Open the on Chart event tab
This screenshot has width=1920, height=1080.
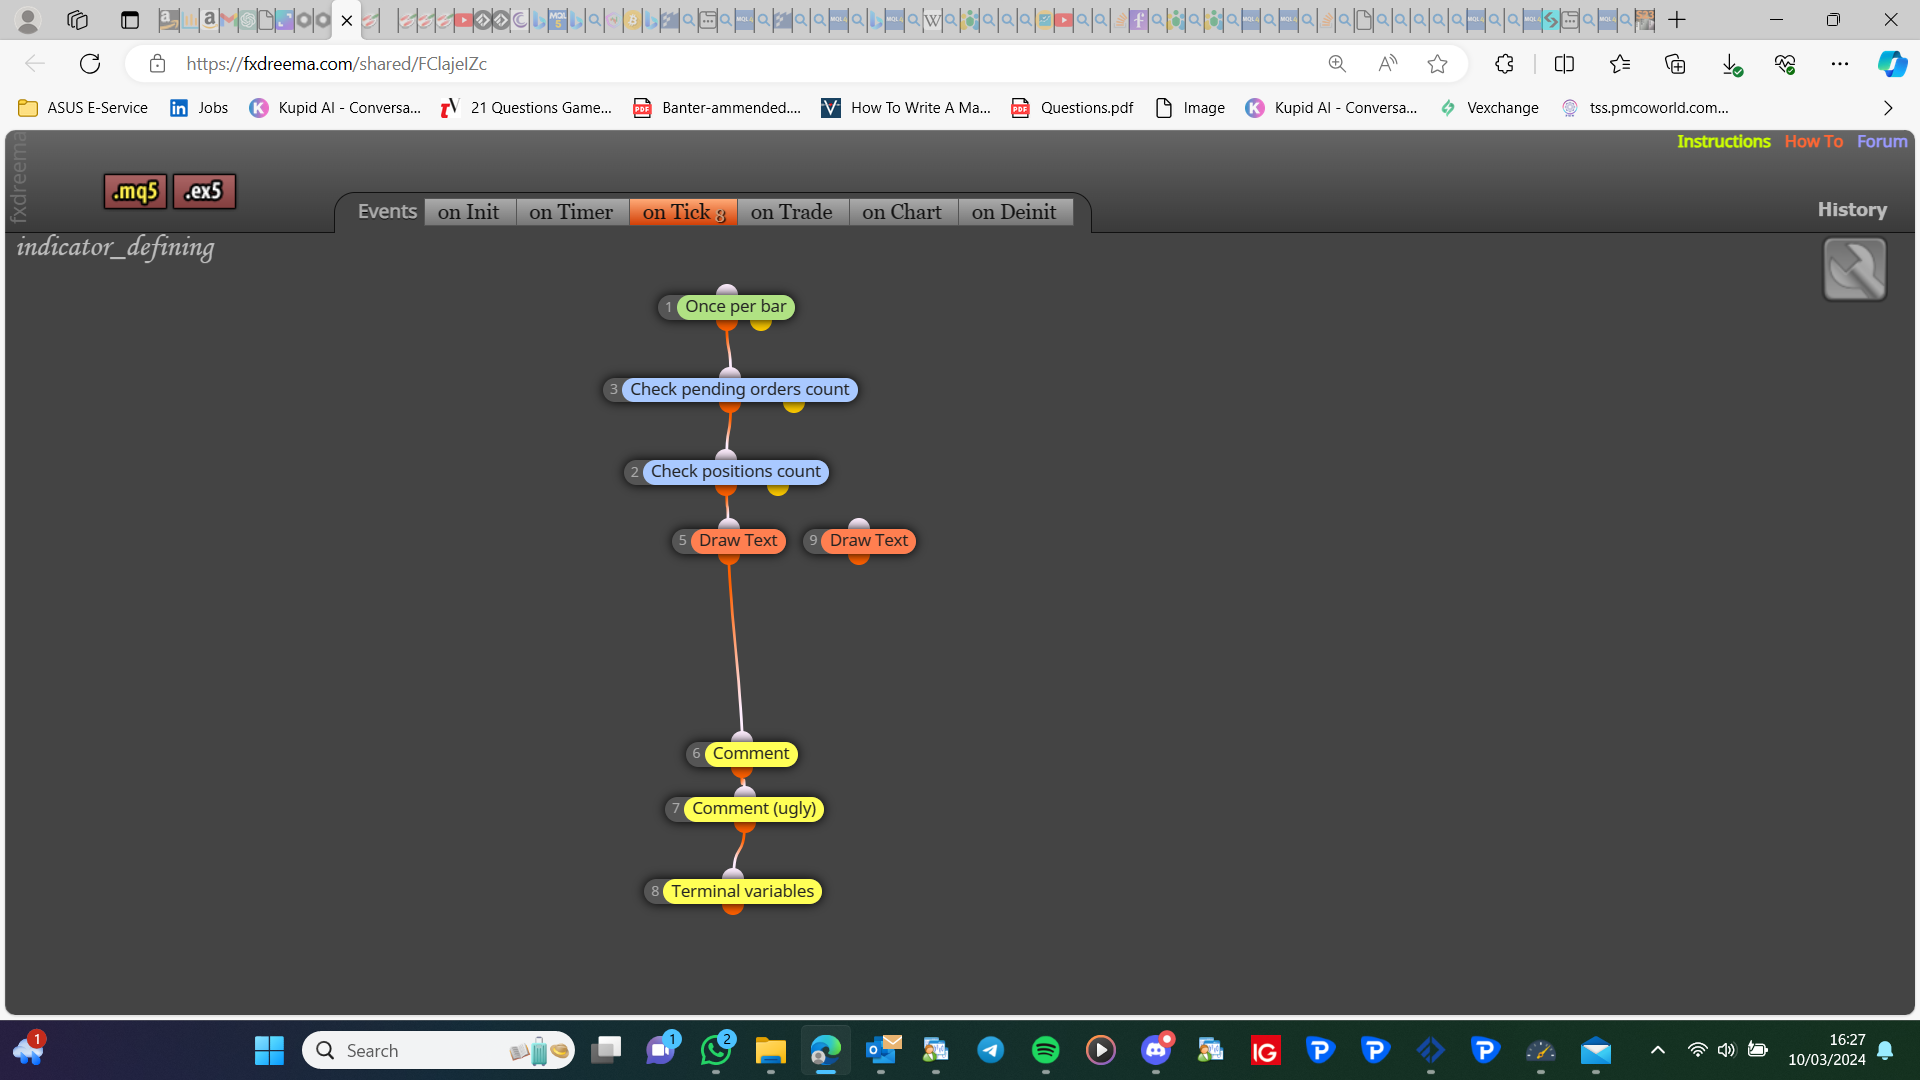pyautogui.click(x=902, y=212)
